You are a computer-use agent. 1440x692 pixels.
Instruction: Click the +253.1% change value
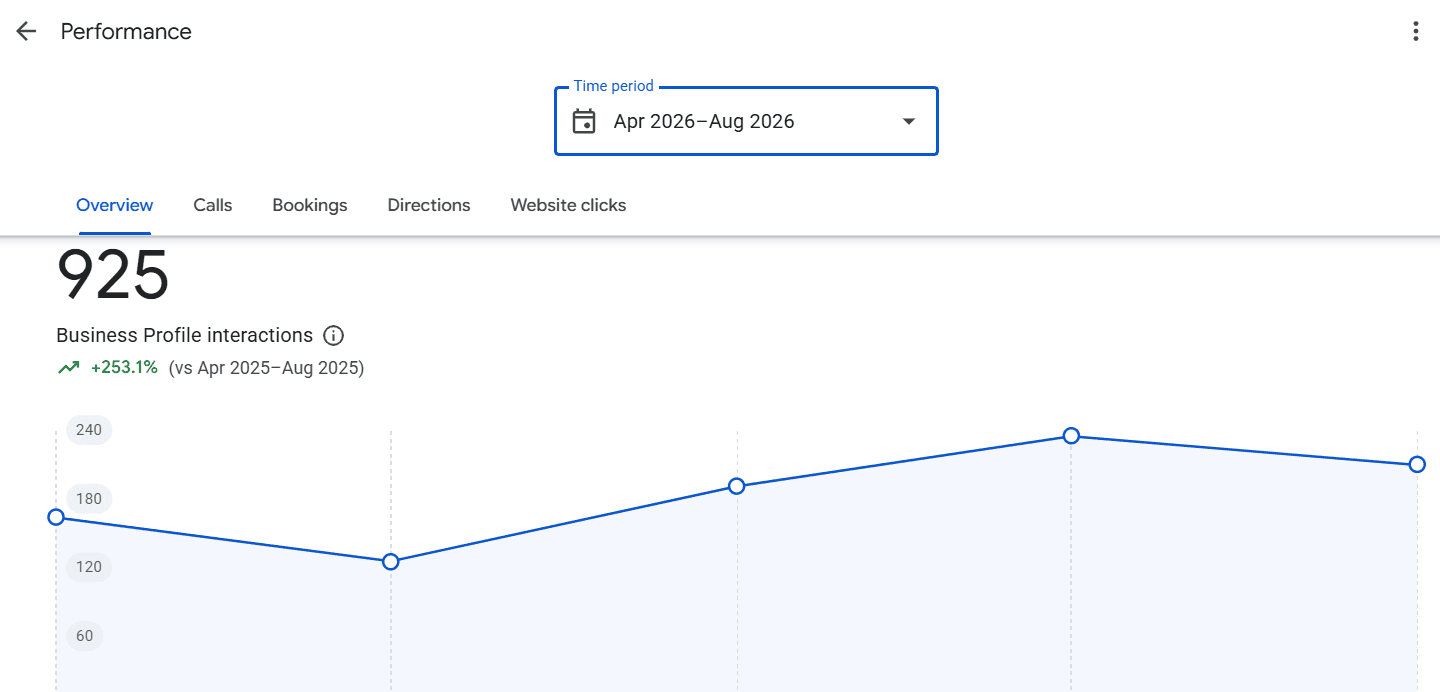(x=124, y=367)
